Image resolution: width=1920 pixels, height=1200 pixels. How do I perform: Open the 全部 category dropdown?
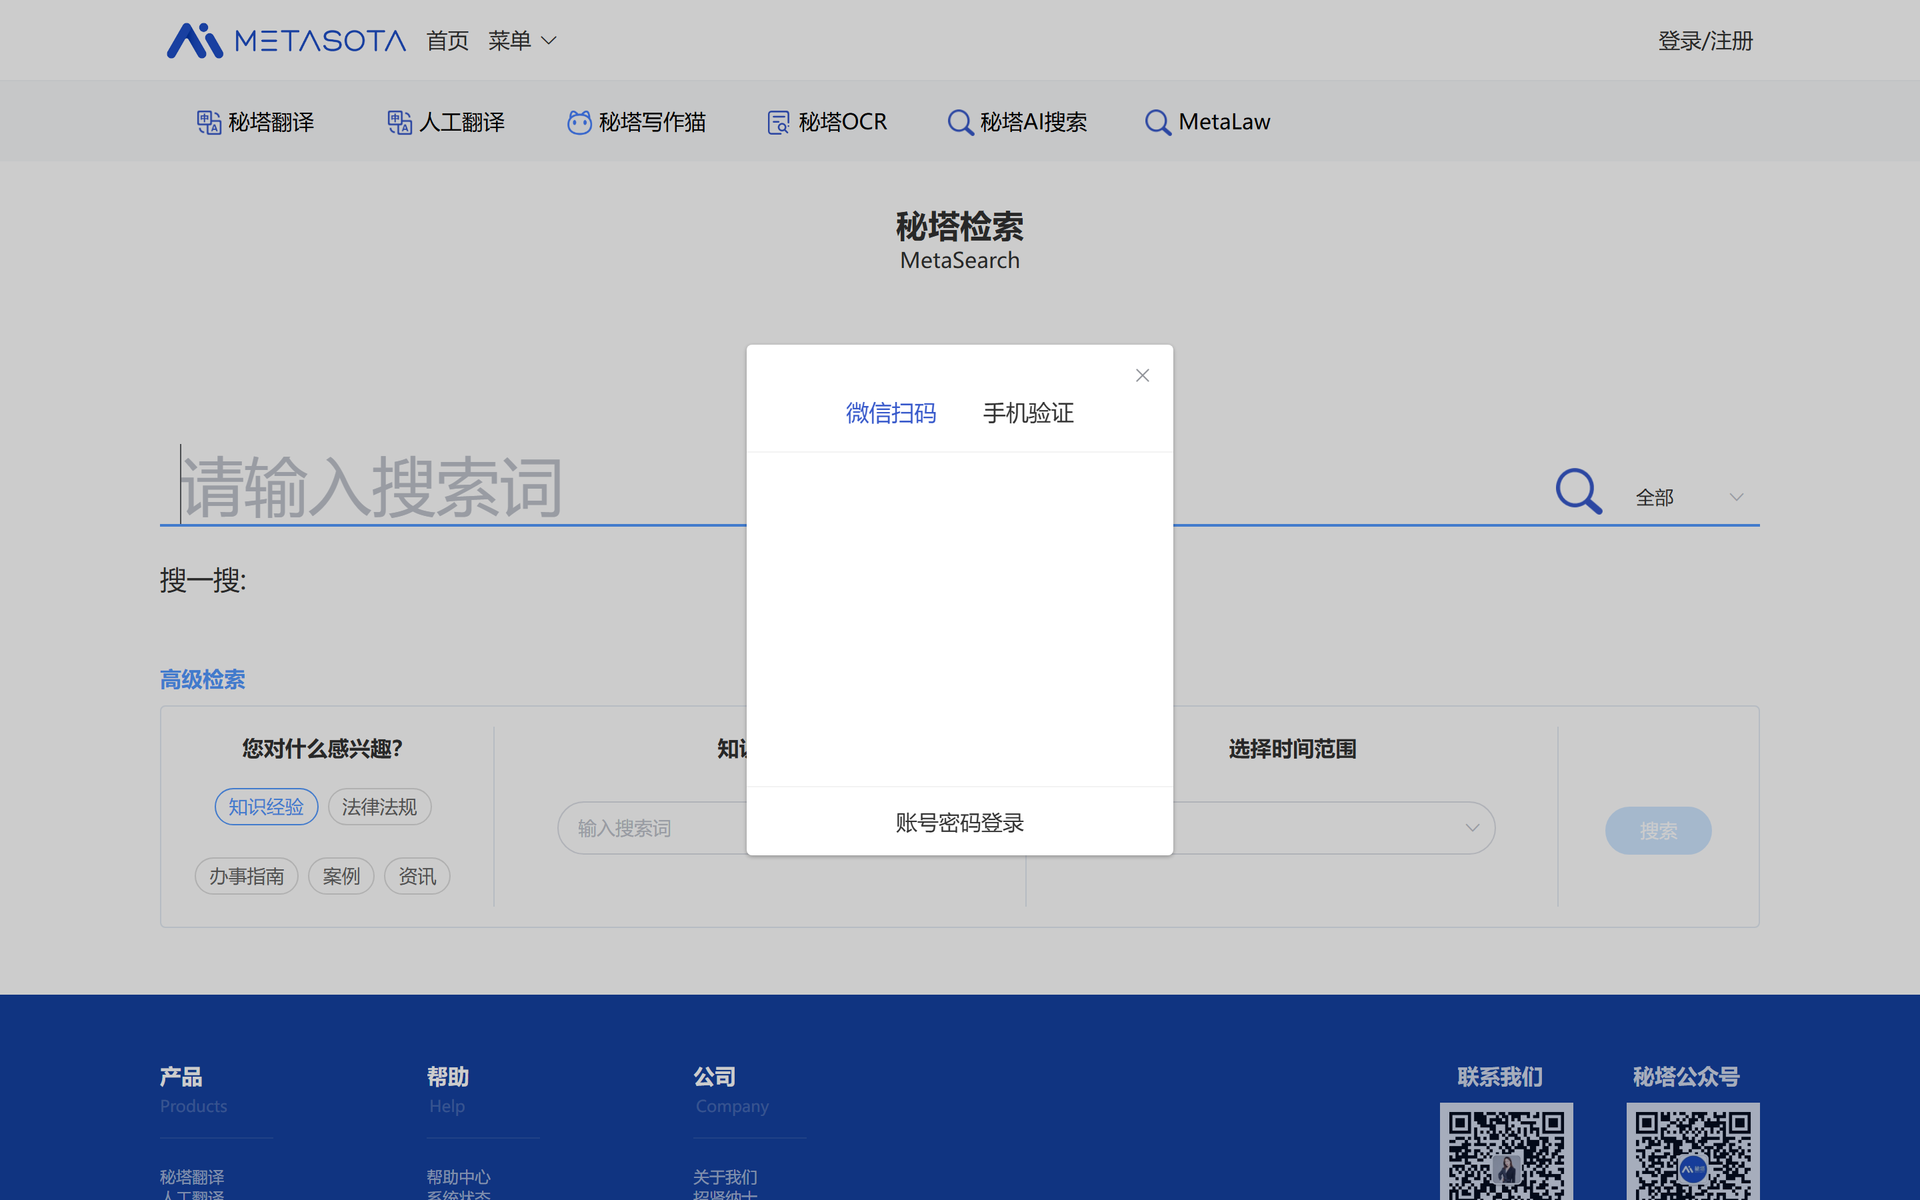1690,497
